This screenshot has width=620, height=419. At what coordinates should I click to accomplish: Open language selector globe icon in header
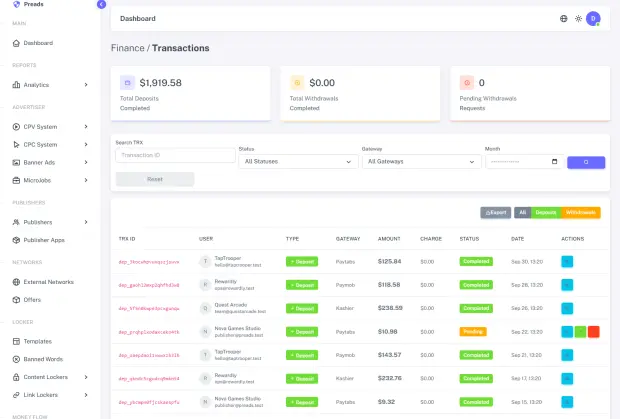pyautogui.click(x=563, y=19)
